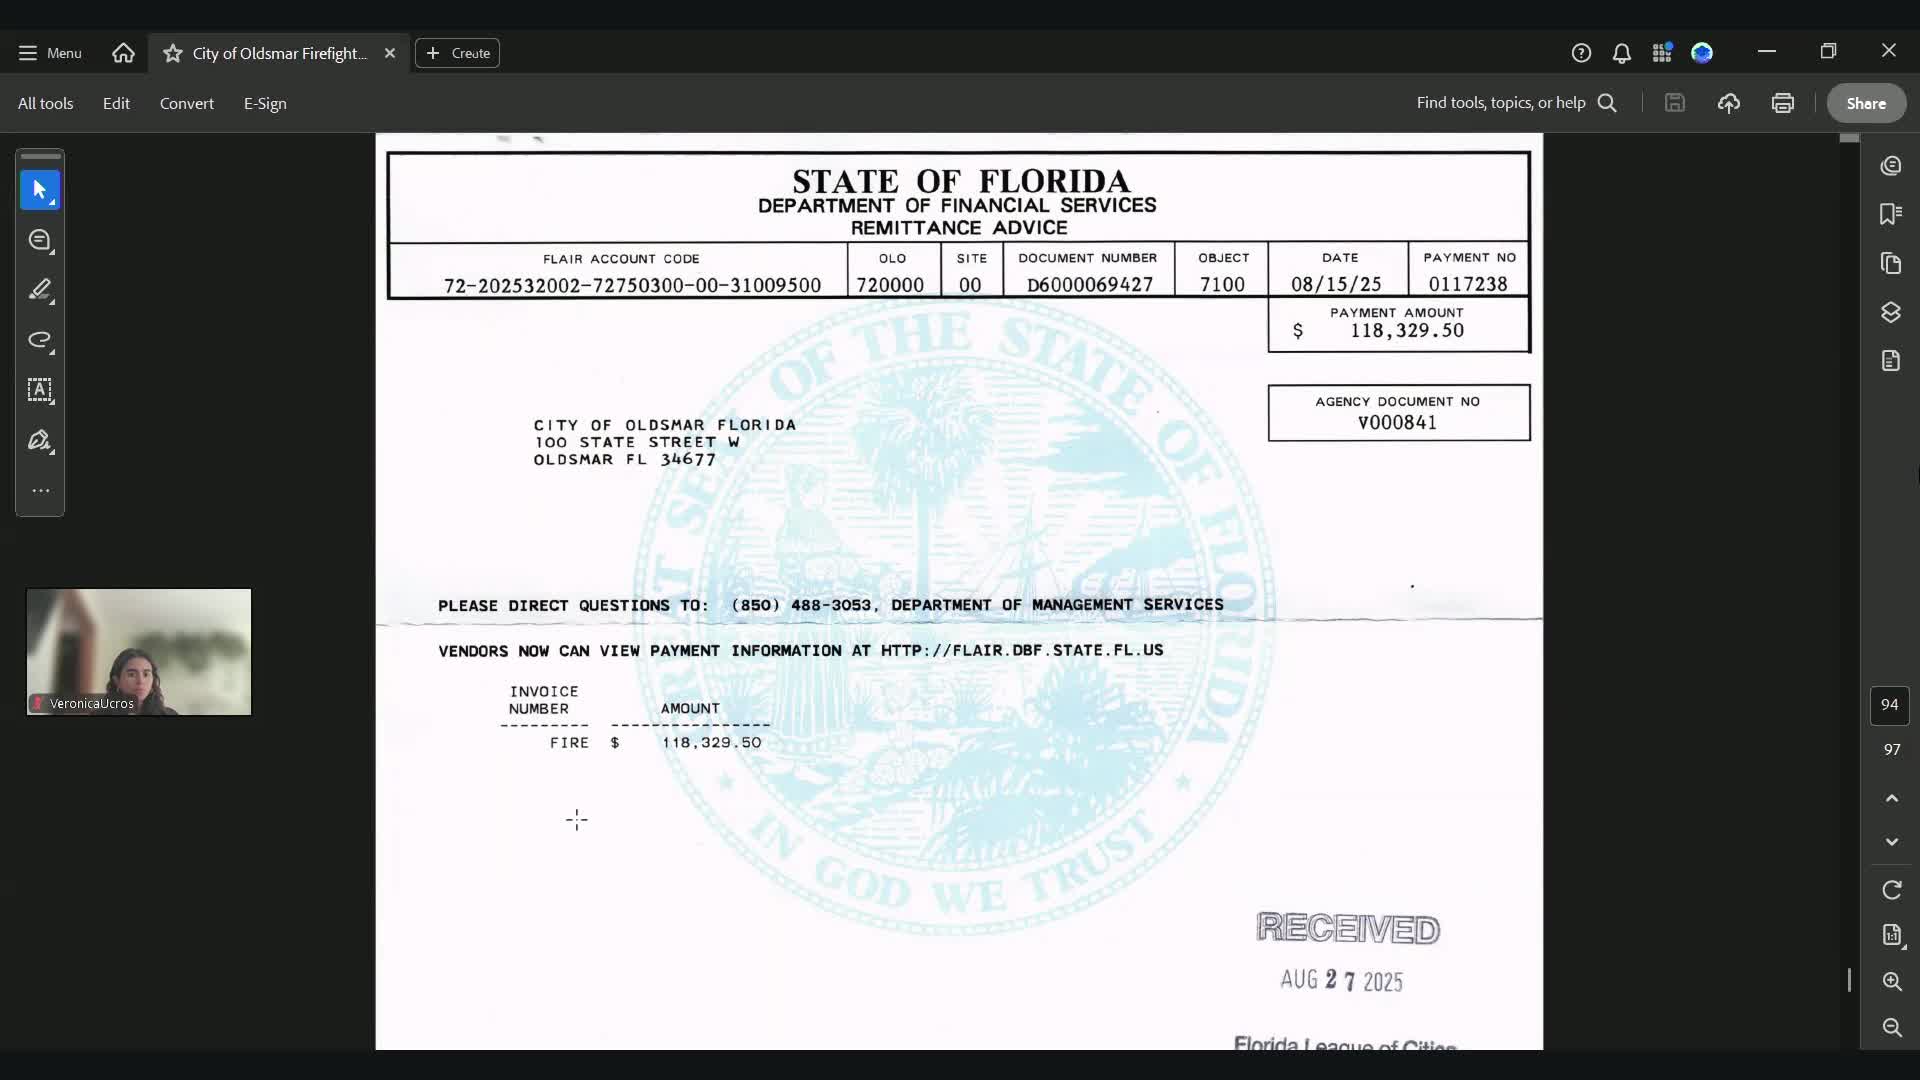Rotate page with clockwise rotate icon
1920x1080 pixels.
[1891, 890]
